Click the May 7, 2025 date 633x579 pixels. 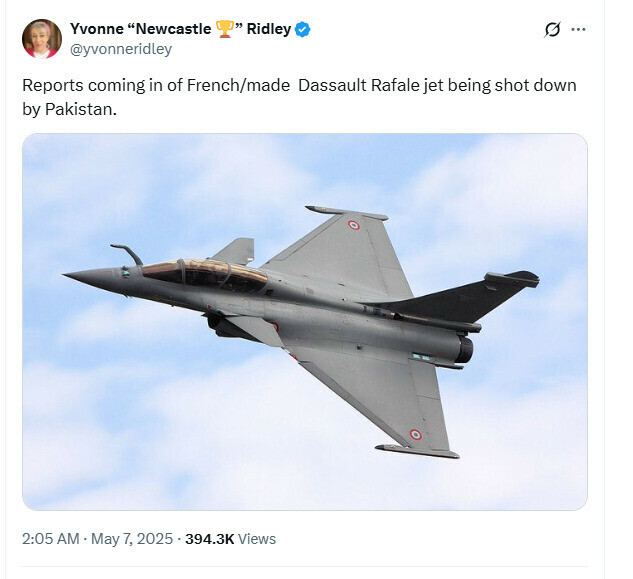(x=130, y=538)
